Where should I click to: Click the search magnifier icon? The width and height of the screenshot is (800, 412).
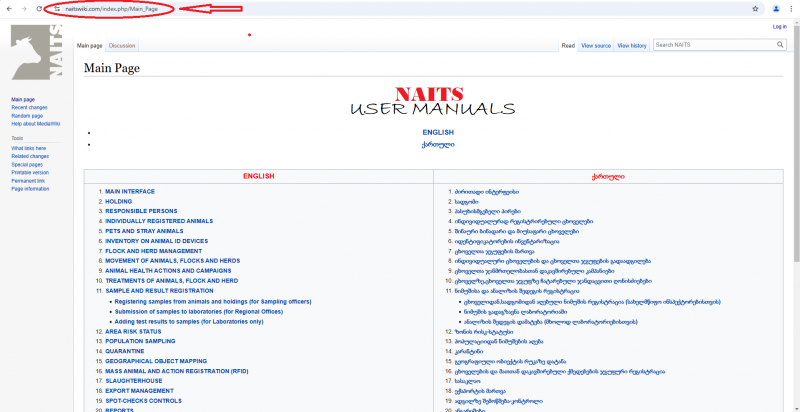click(780, 45)
